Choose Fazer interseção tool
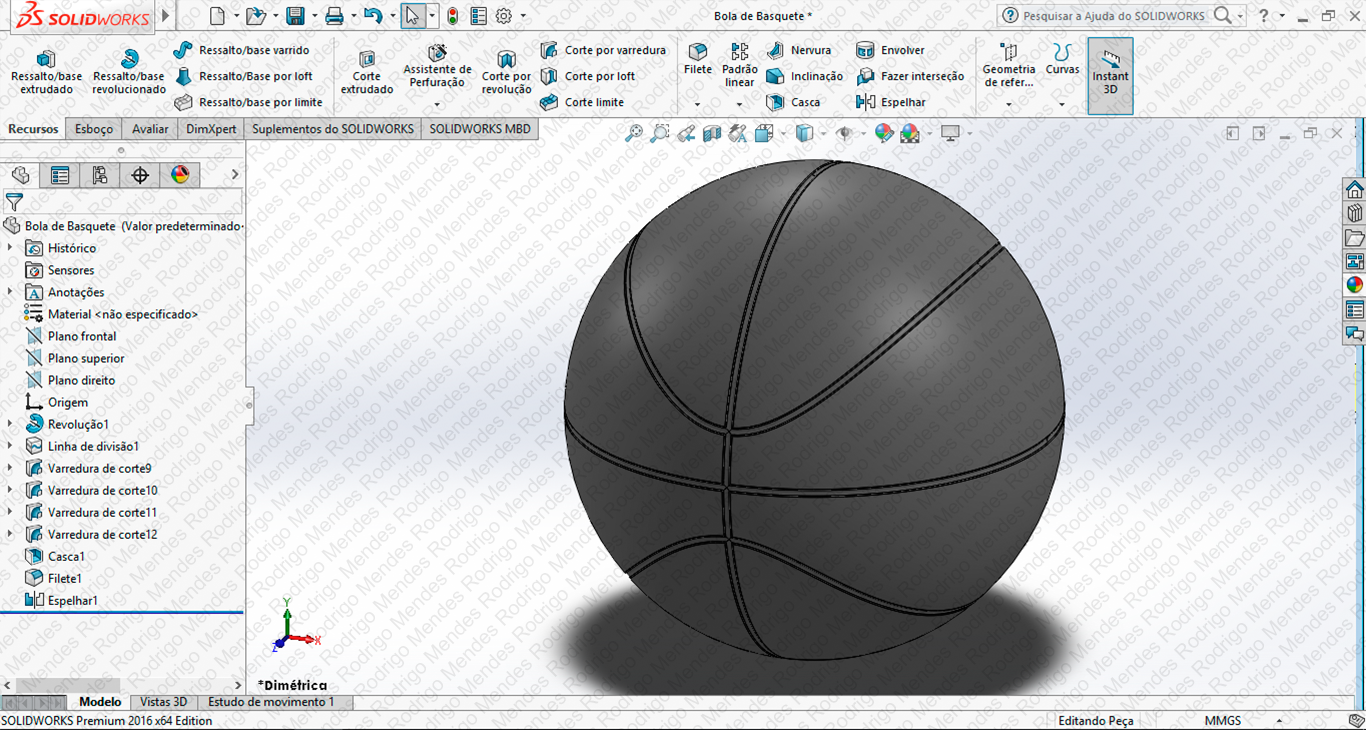 point(910,76)
